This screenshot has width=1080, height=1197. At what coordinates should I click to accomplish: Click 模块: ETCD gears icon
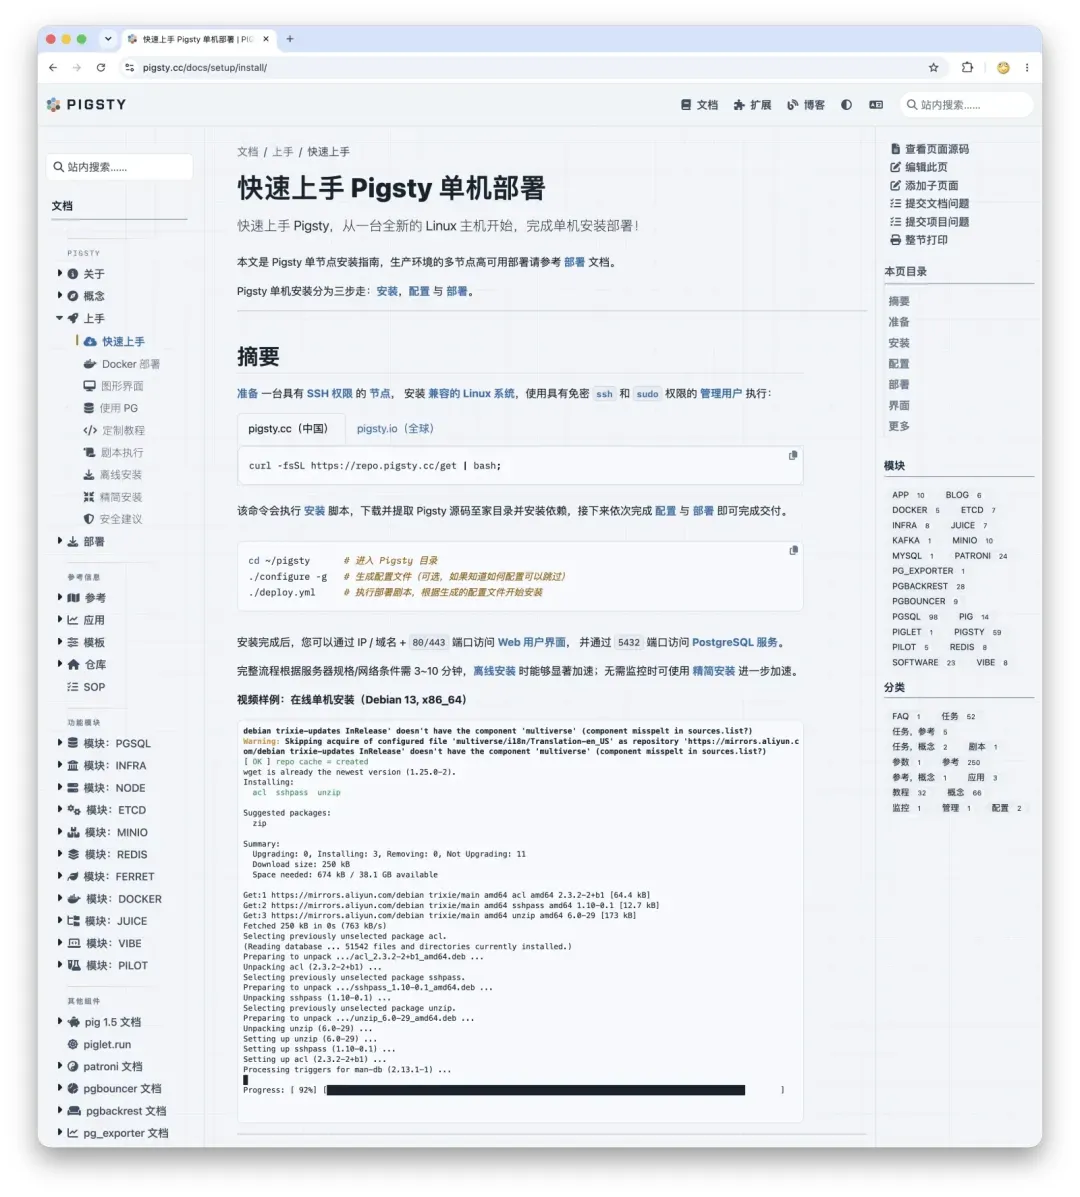74,809
